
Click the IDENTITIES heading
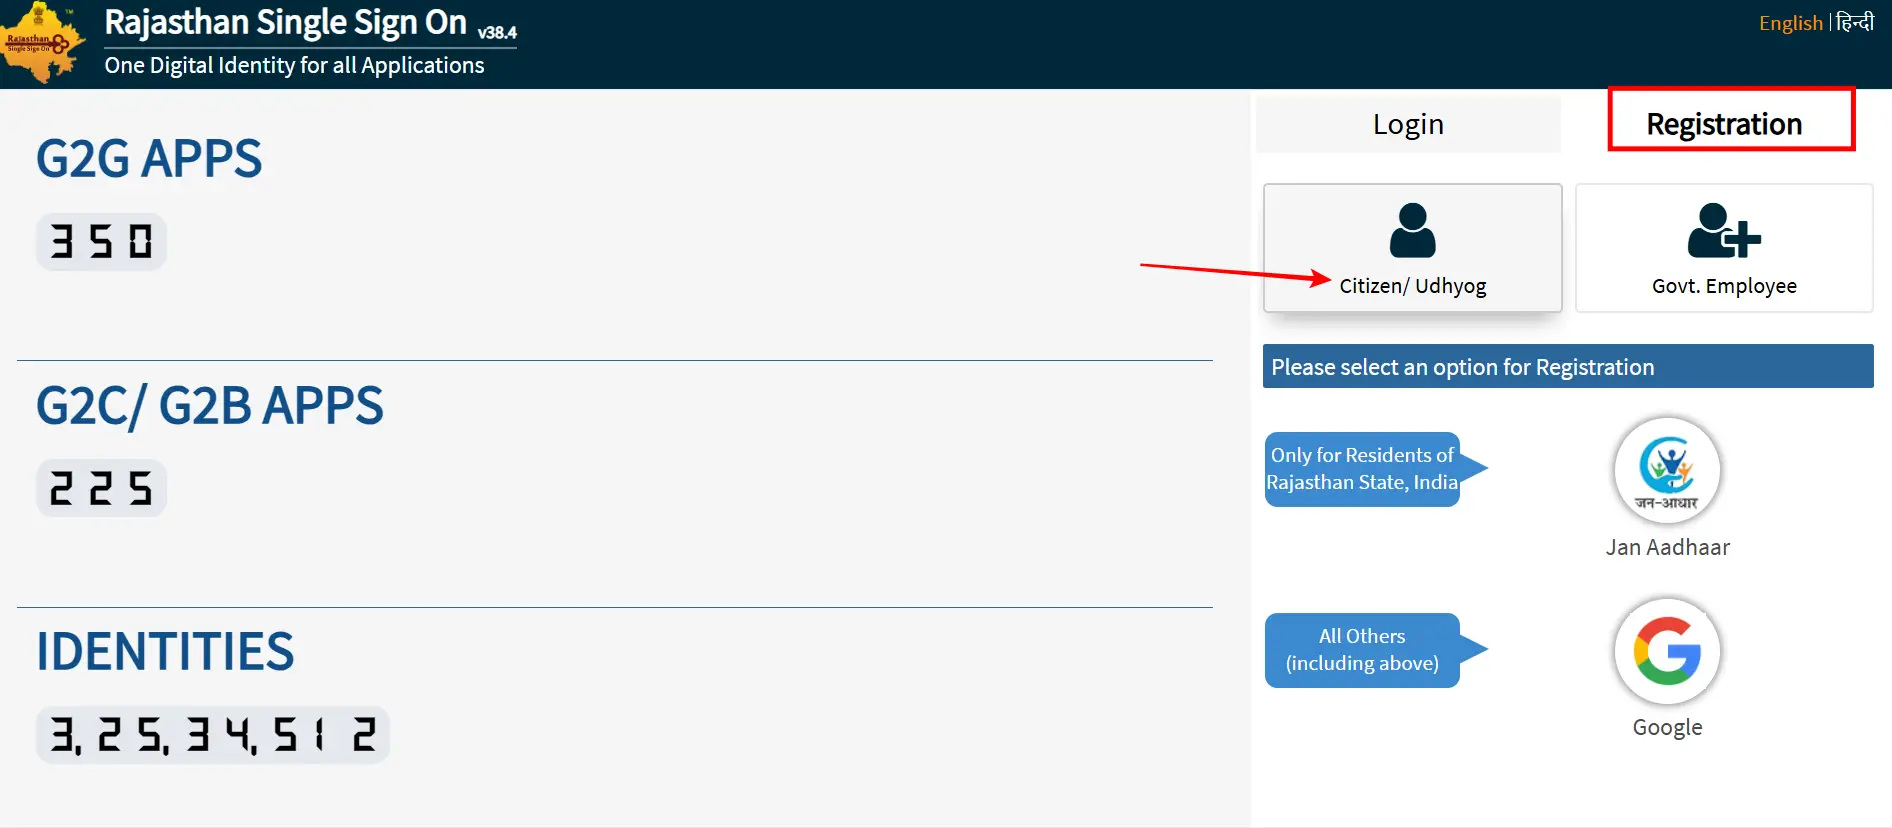165,652
